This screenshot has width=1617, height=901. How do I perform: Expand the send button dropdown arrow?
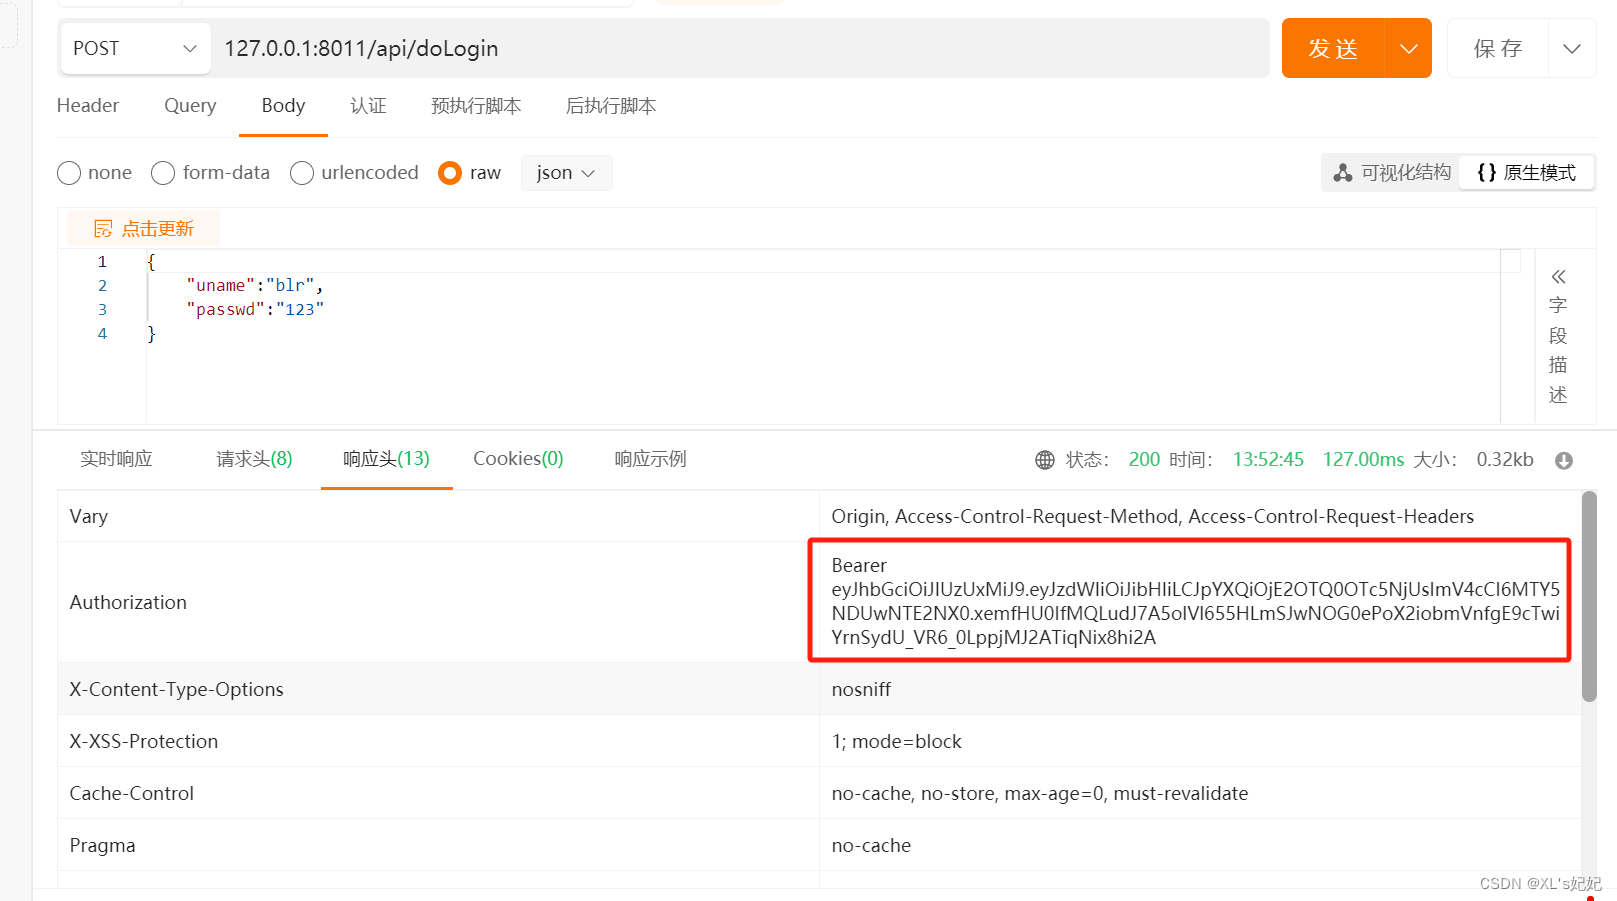pos(1408,48)
